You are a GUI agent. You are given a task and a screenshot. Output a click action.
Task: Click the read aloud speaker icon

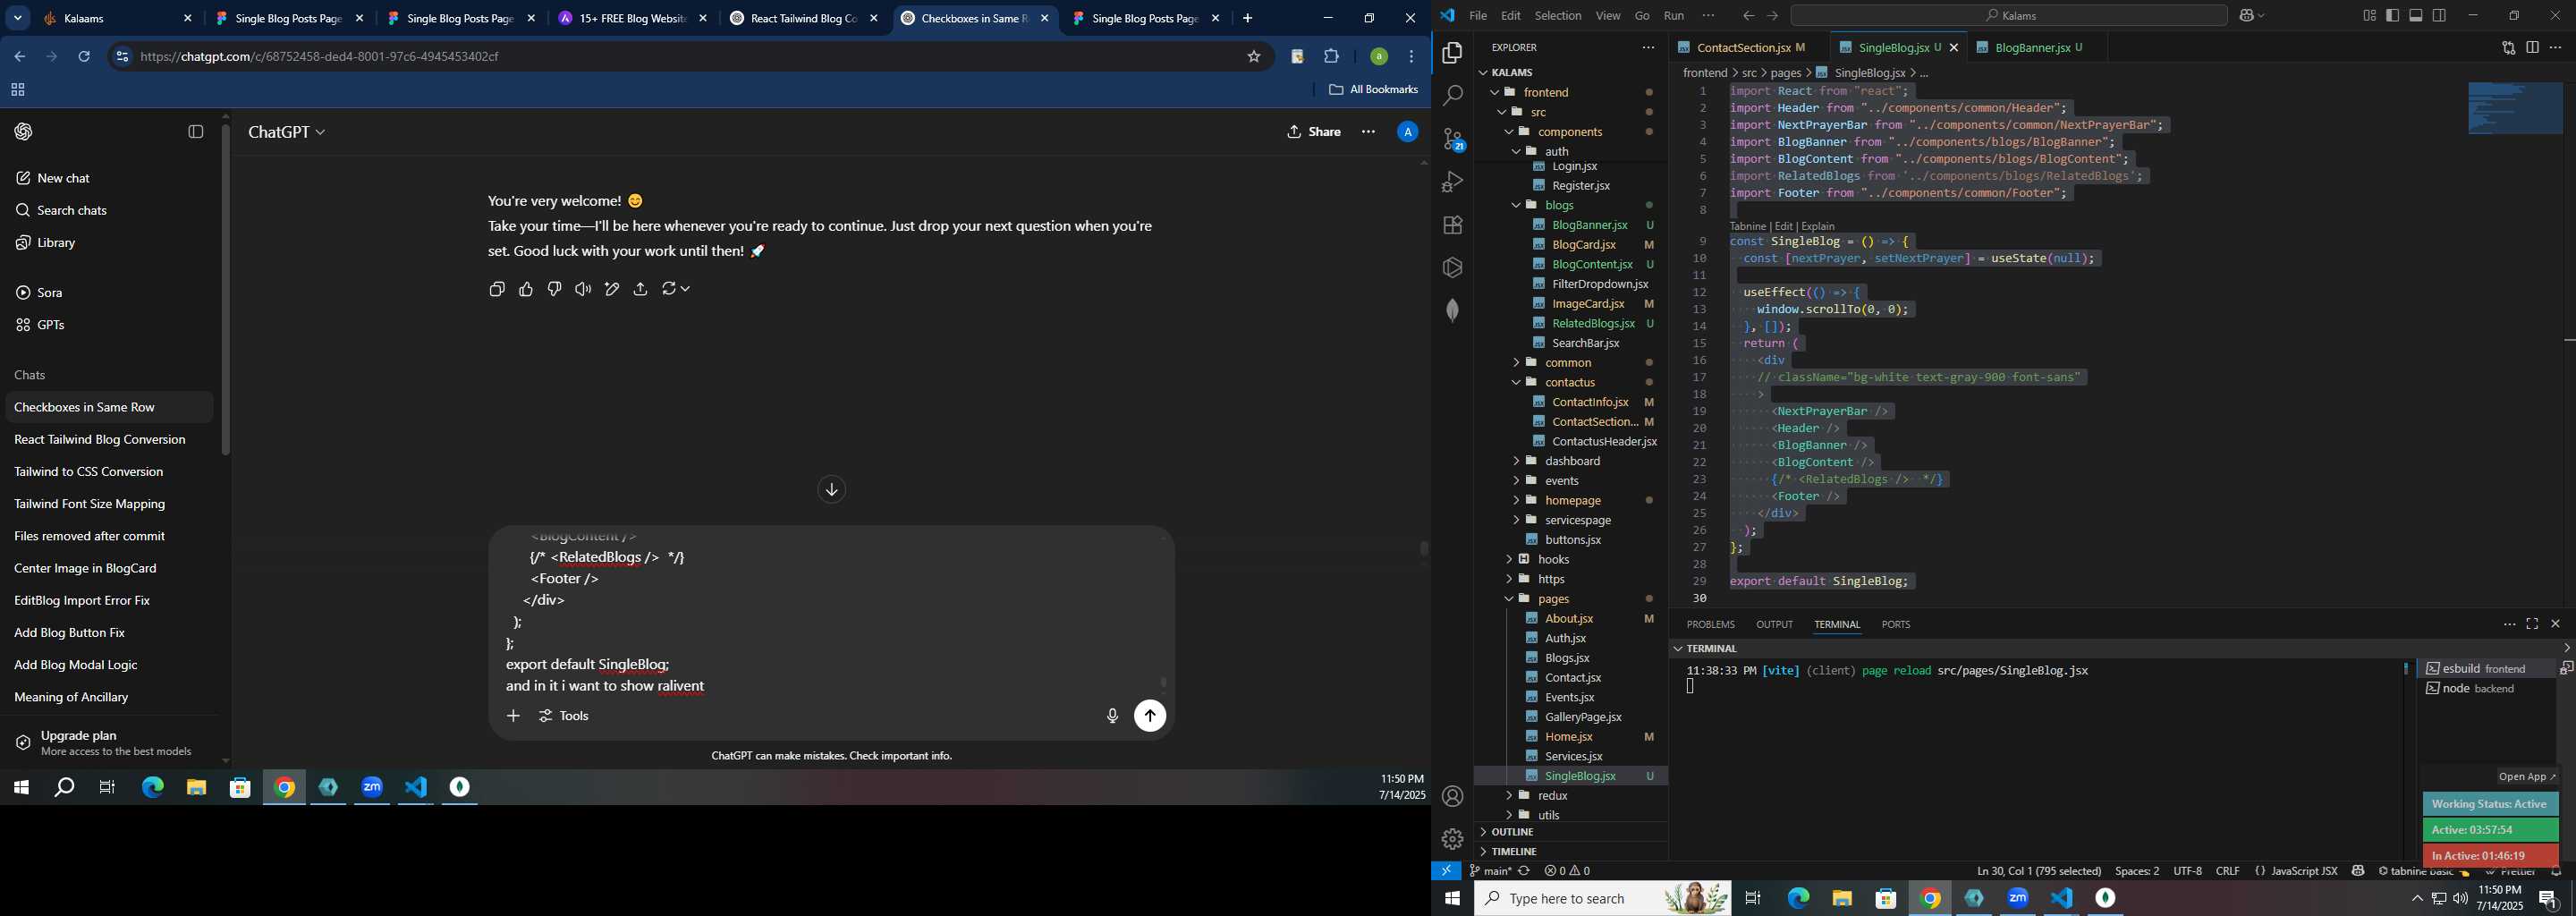point(583,289)
